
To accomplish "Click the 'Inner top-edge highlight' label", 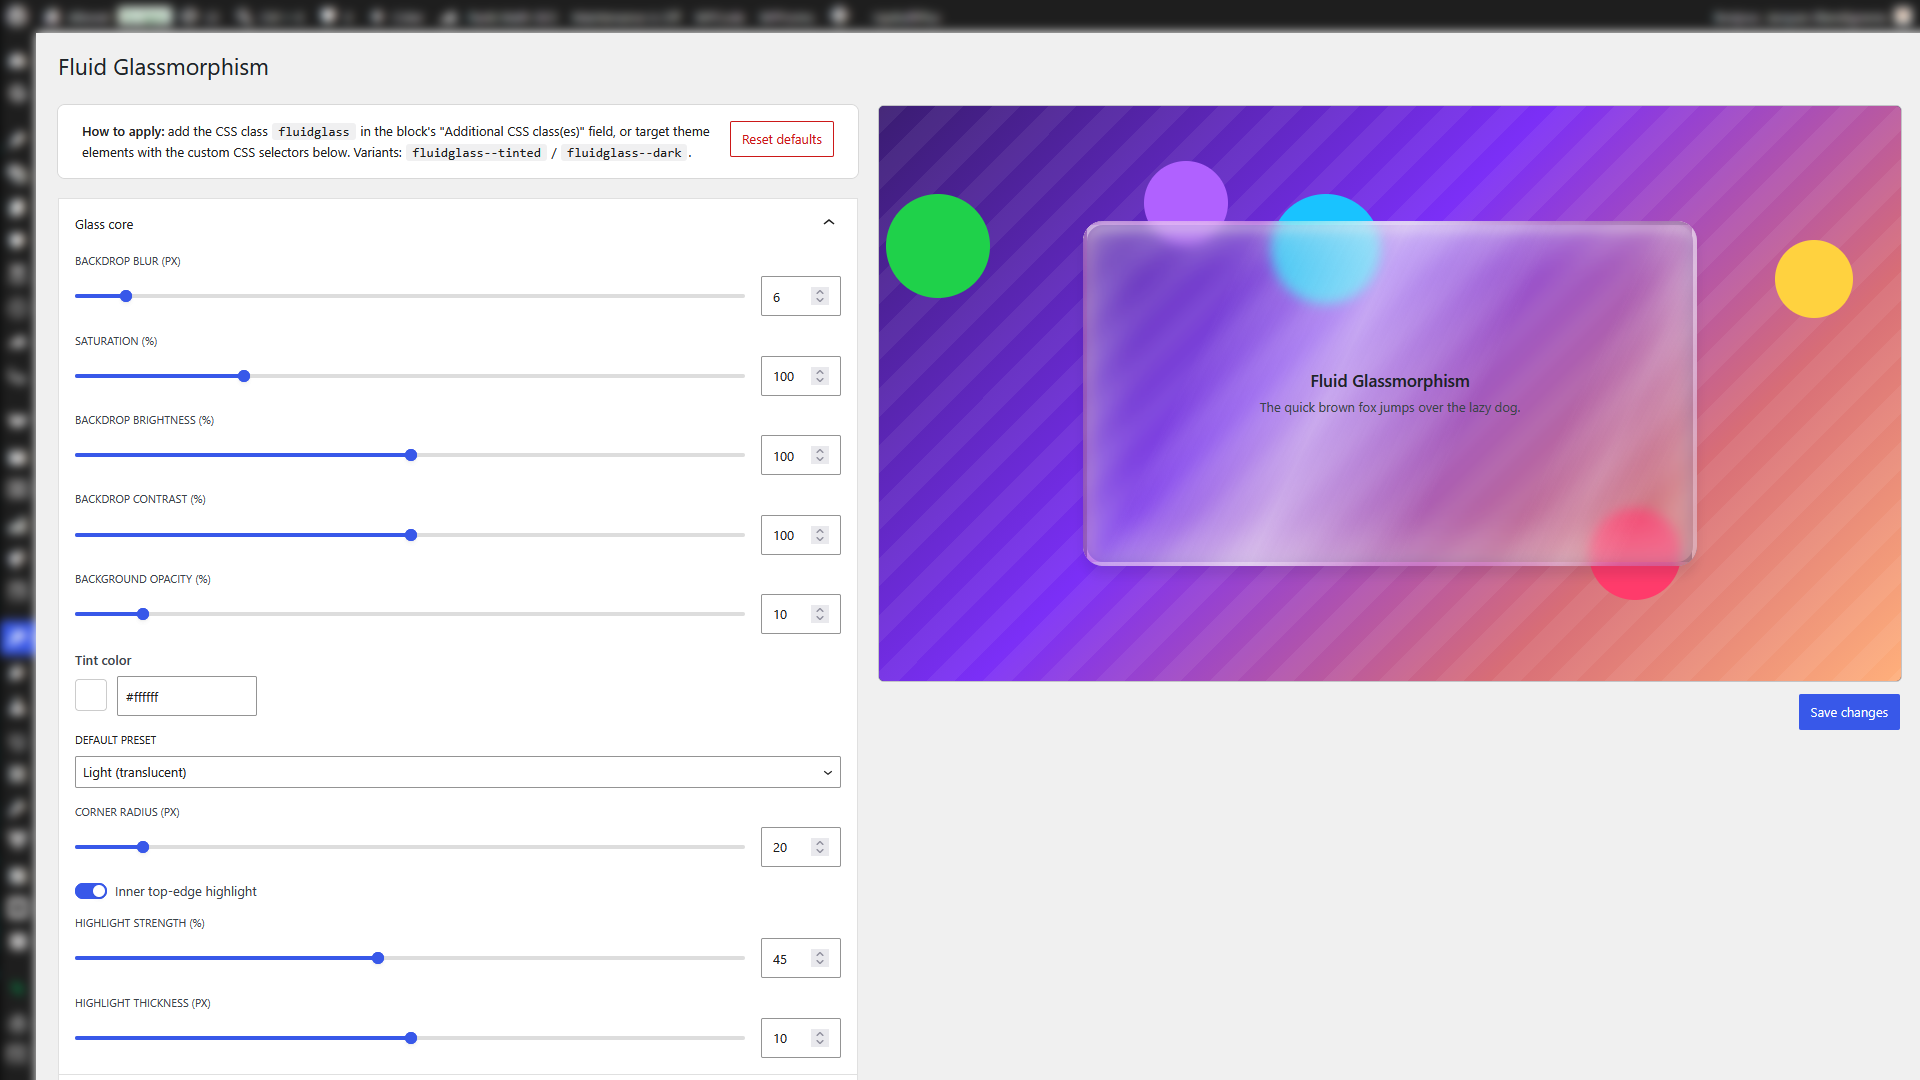I will click(x=186, y=891).
